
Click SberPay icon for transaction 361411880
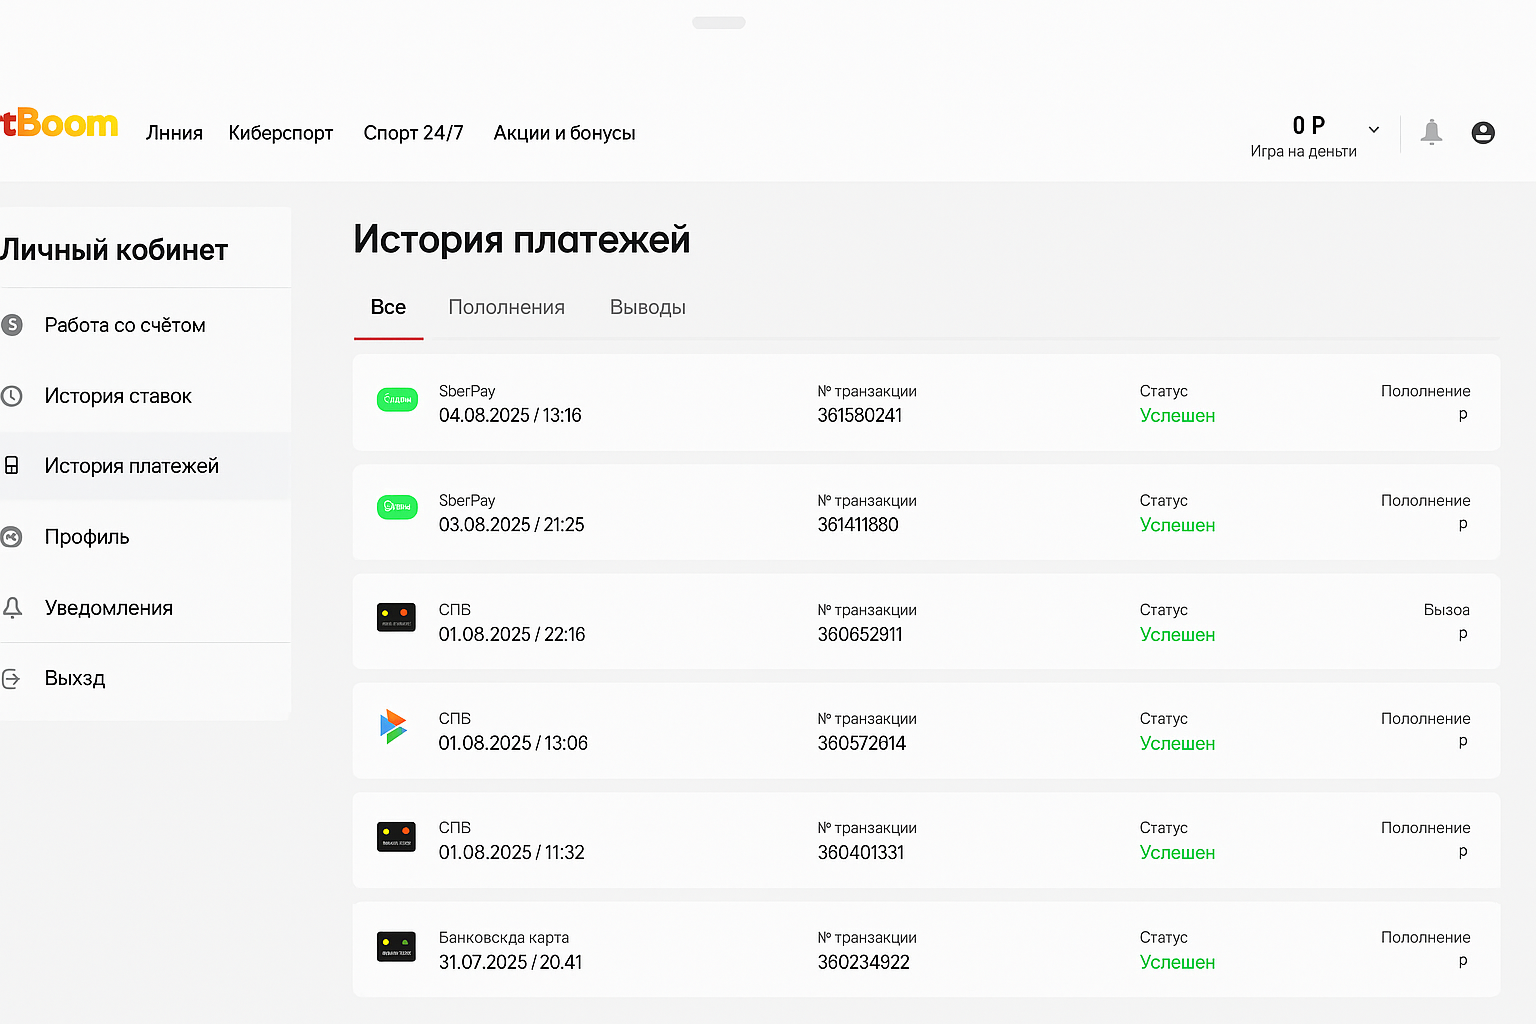pyautogui.click(x=397, y=508)
